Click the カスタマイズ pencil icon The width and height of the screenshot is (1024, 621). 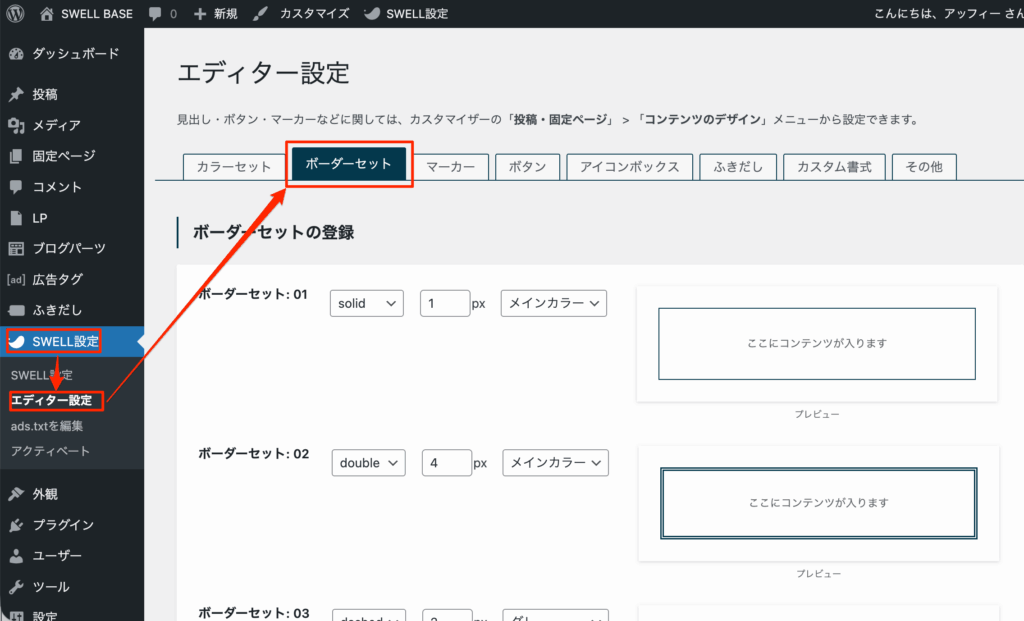pos(261,14)
